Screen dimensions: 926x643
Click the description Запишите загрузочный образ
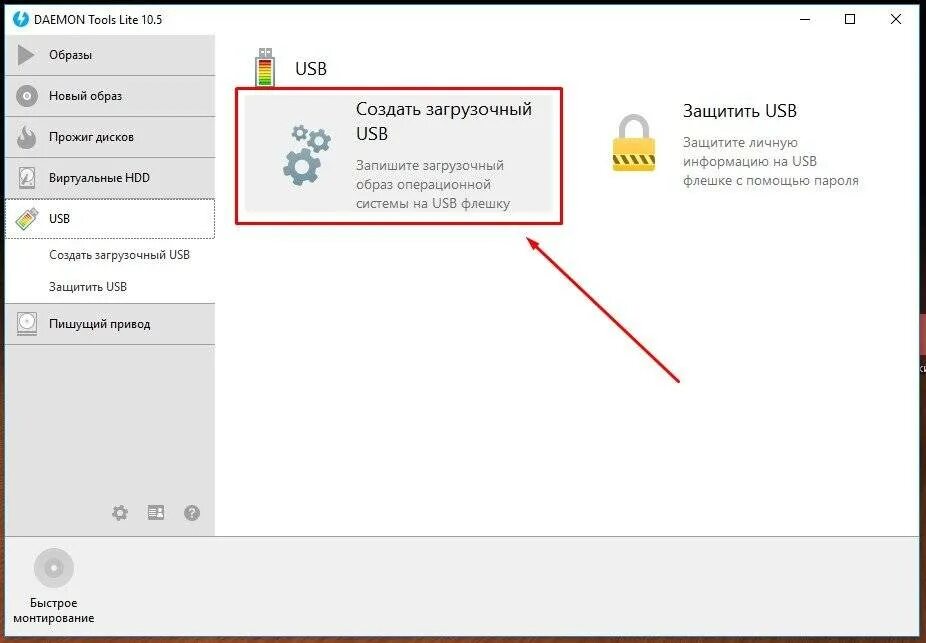pos(433,184)
